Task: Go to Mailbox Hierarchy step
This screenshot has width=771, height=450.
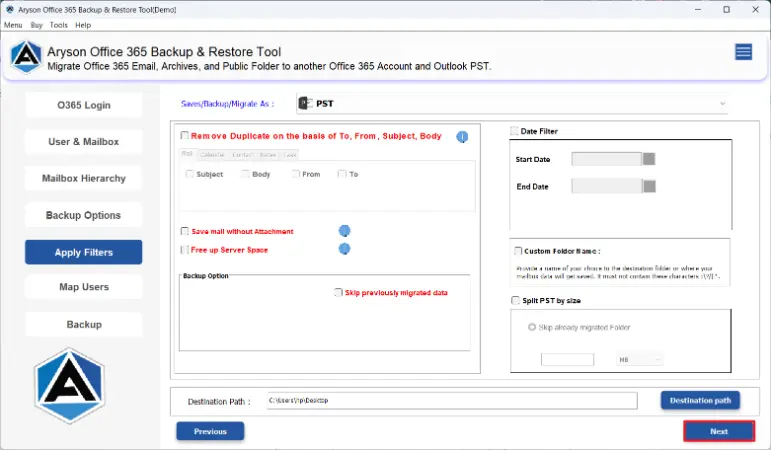Action: click(84, 178)
